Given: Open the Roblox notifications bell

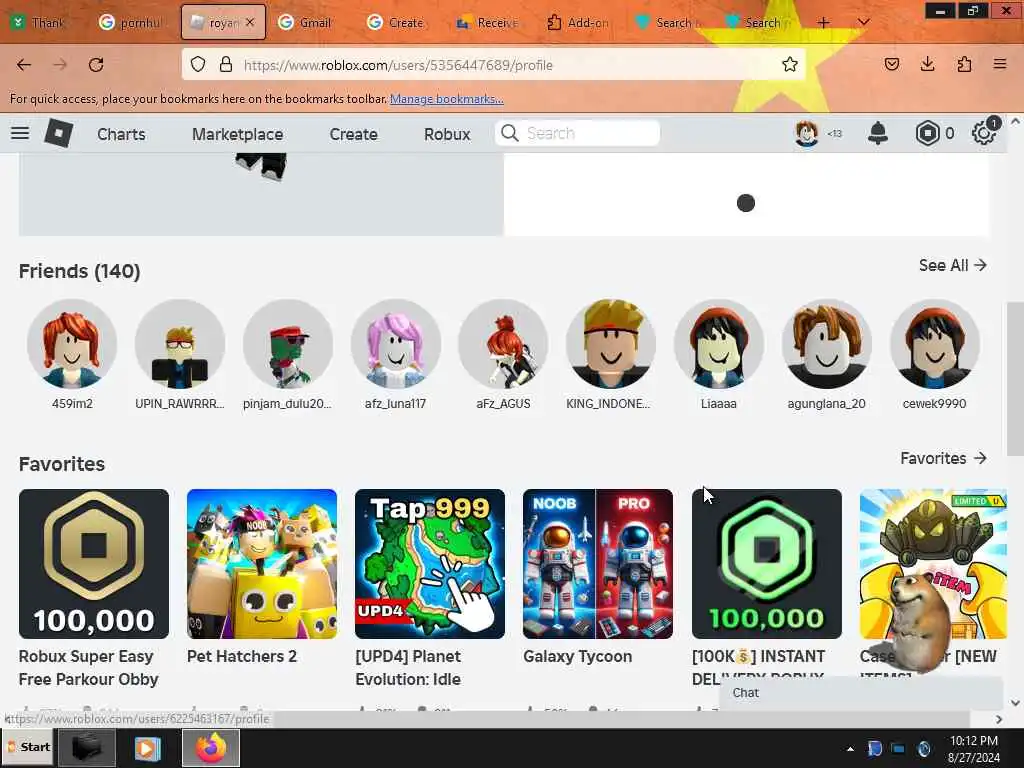Looking at the screenshot, I should pyautogui.click(x=878, y=133).
